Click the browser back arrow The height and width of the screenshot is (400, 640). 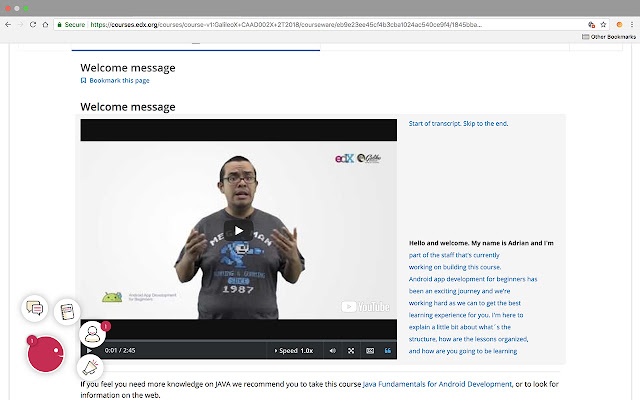click(x=8, y=24)
